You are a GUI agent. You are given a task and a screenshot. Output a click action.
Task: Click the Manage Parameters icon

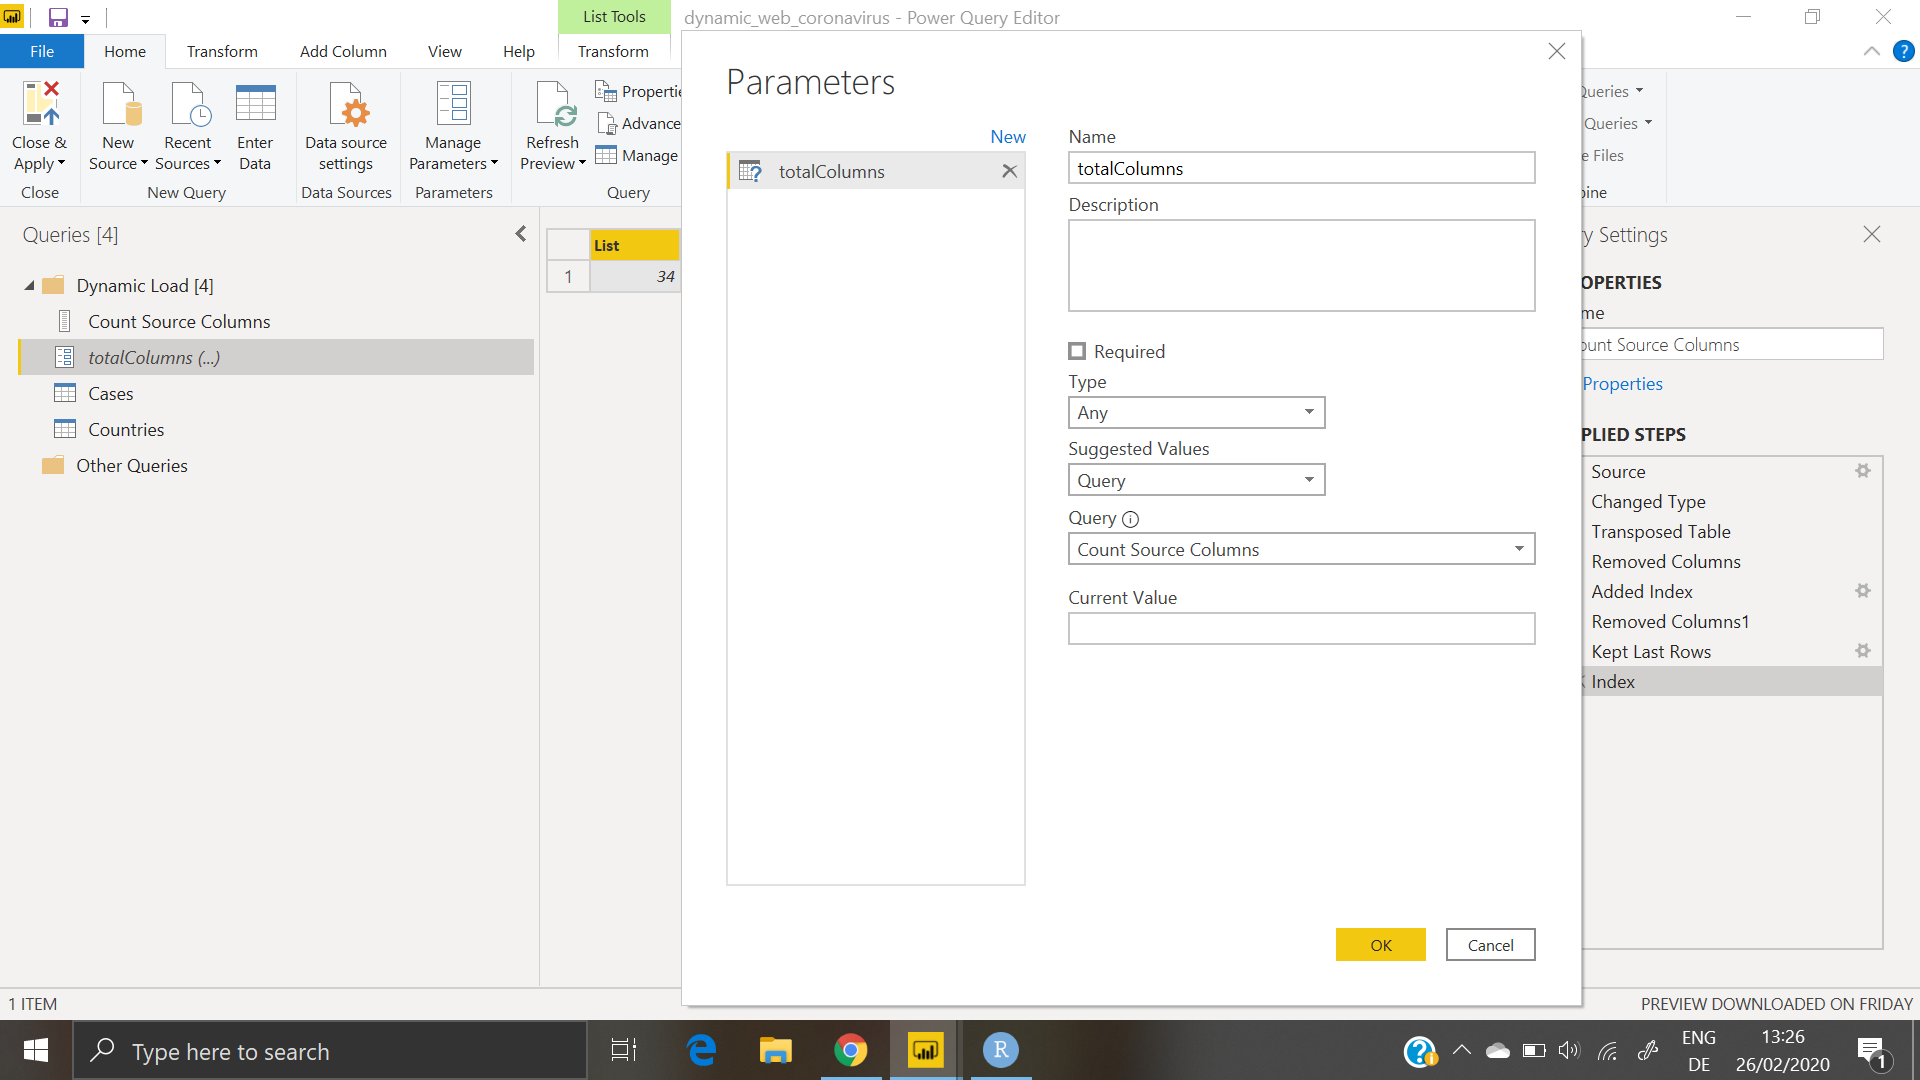pos(453,105)
